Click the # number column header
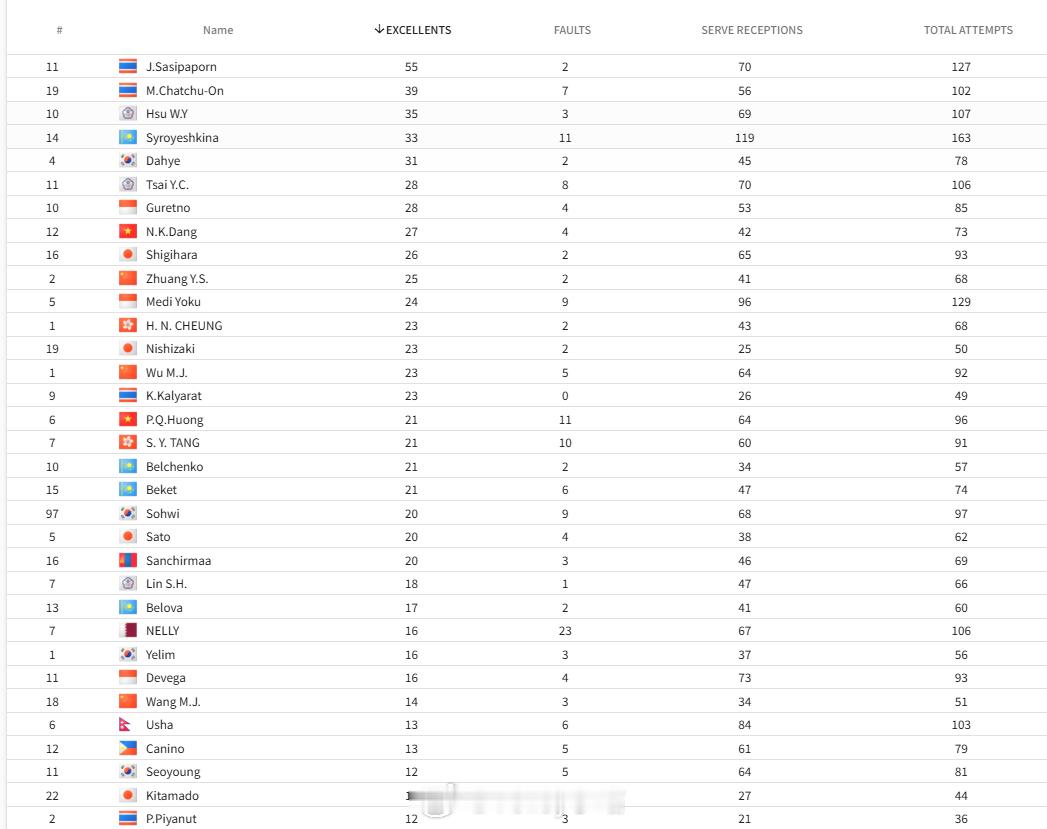The height and width of the screenshot is (829, 1047). click(59, 30)
